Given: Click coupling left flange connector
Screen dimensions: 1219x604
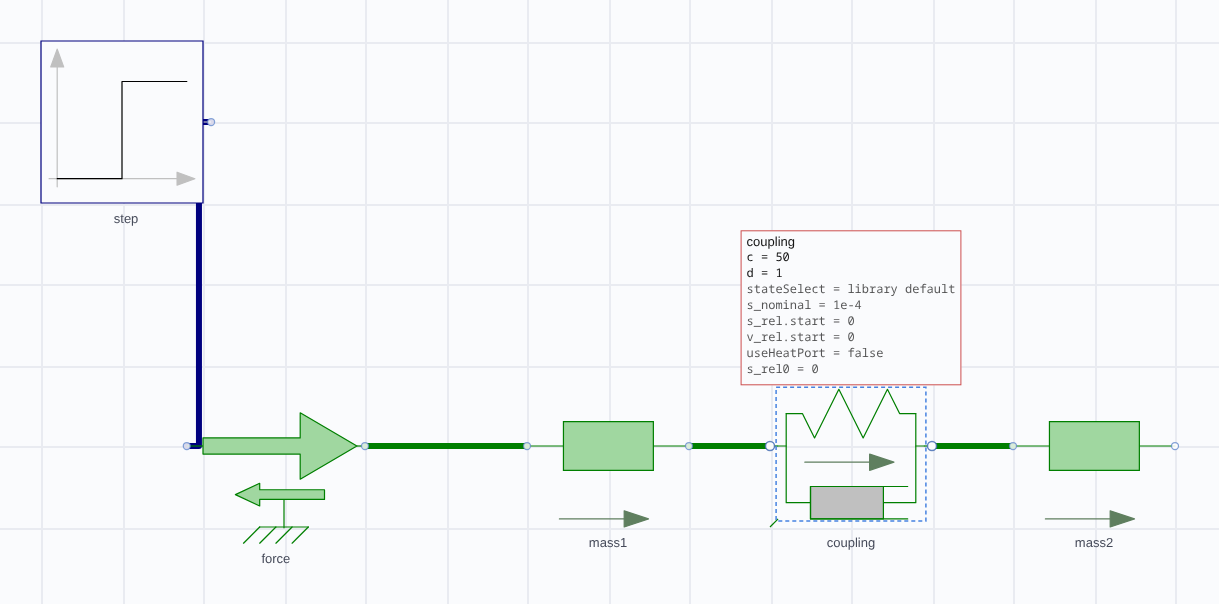Looking at the screenshot, I should [x=770, y=446].
